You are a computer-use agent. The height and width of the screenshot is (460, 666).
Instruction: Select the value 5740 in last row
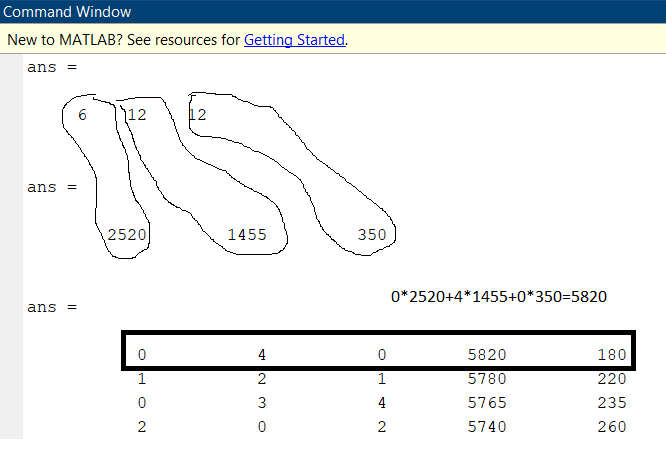tap(486, 427)
